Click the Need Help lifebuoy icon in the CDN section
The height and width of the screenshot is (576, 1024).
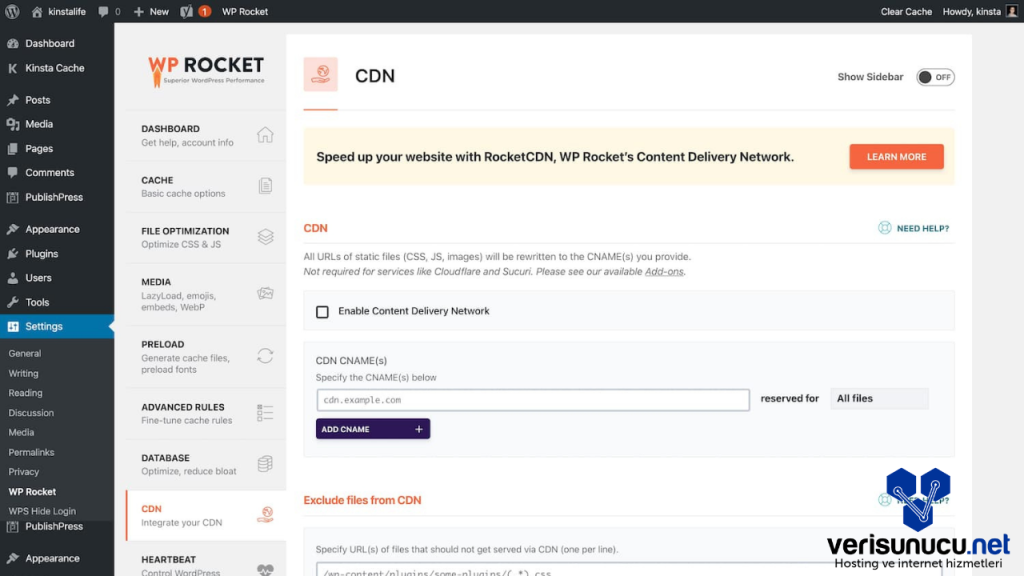tap(884, 227)
